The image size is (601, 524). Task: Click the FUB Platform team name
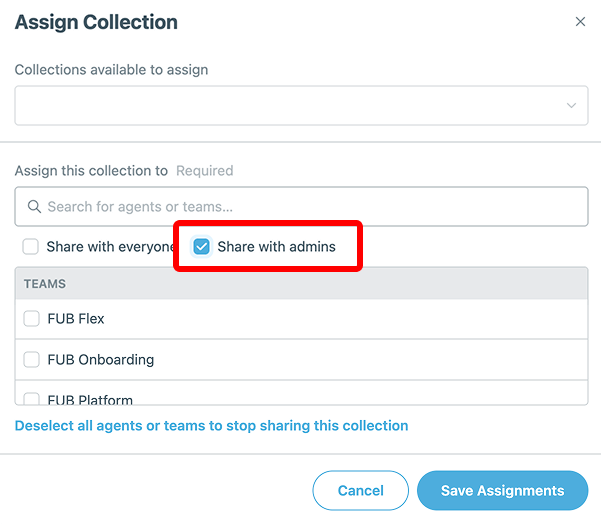coord(90,400)
